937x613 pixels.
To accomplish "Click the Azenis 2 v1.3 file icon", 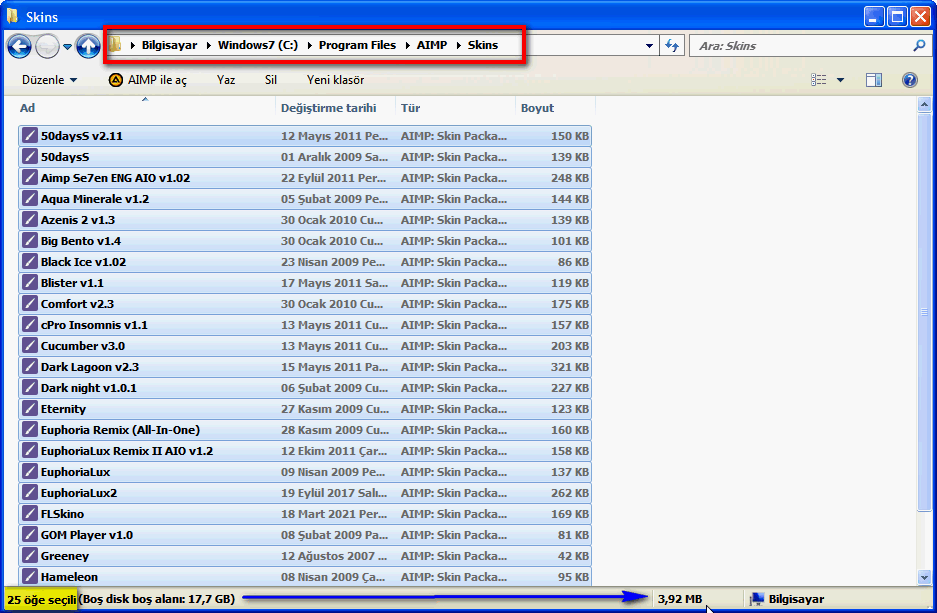I will (x=30, y=219).
